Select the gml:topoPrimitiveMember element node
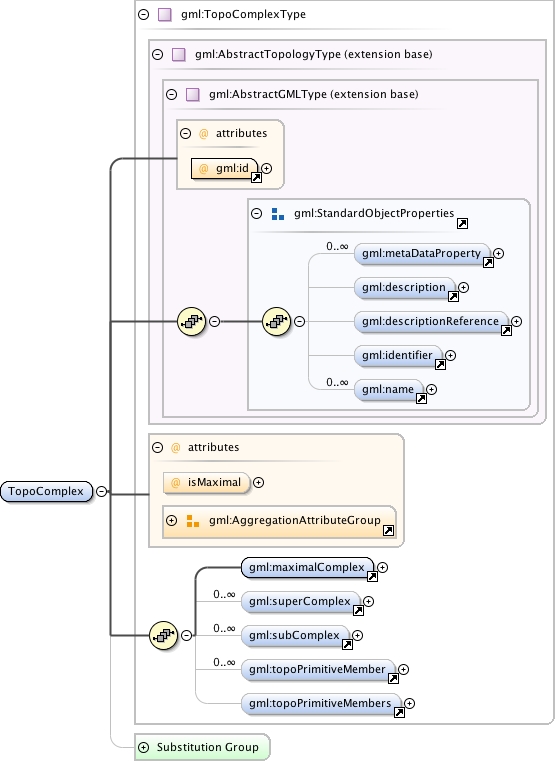The height and width of the screenshot is (764, 556). (318, 670)
